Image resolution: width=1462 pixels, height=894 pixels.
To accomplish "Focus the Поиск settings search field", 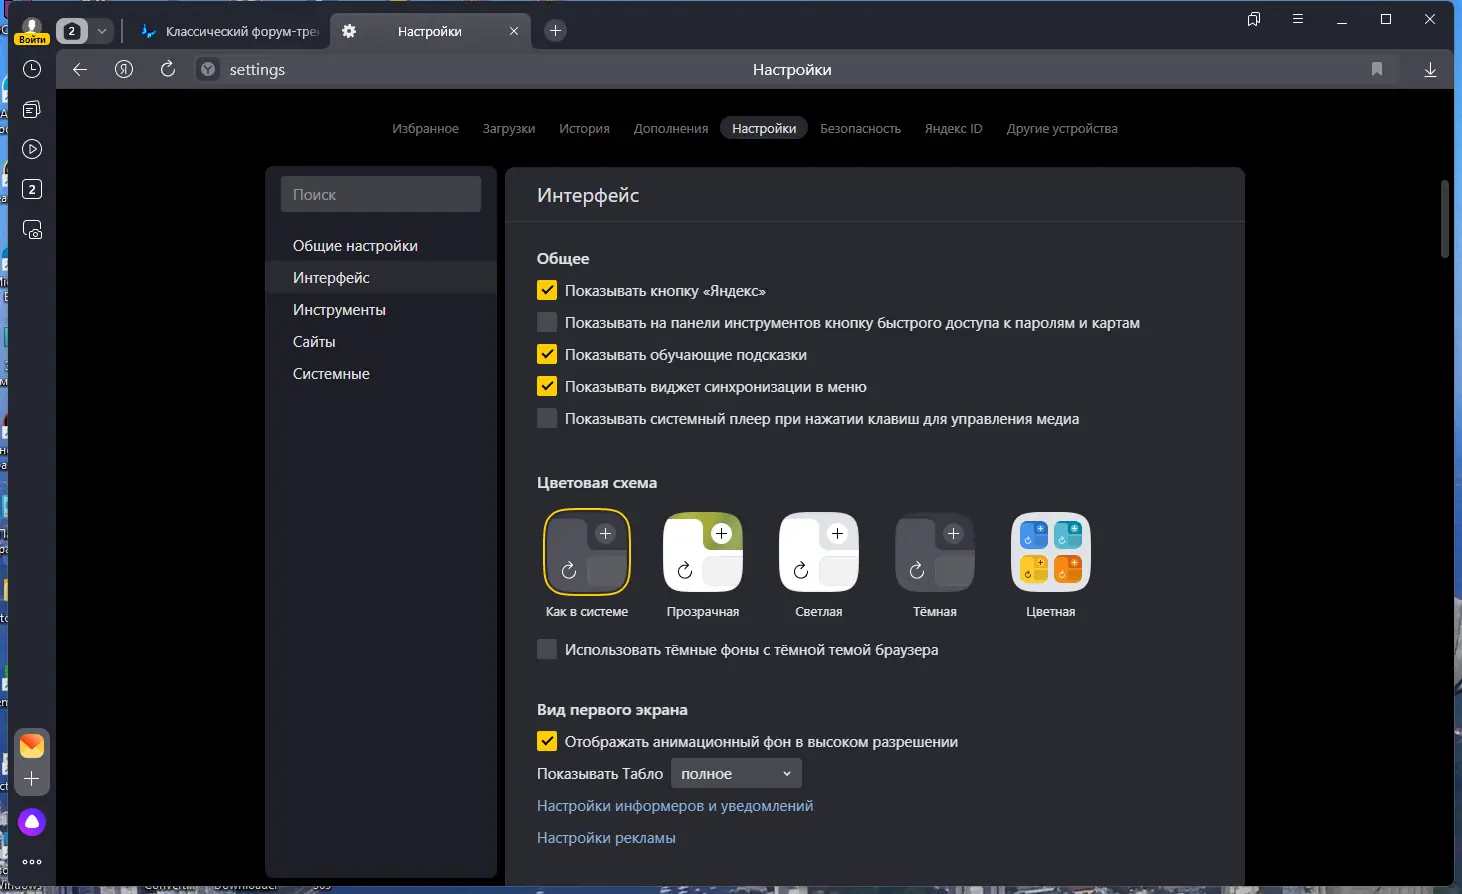I will click(381, 194).
